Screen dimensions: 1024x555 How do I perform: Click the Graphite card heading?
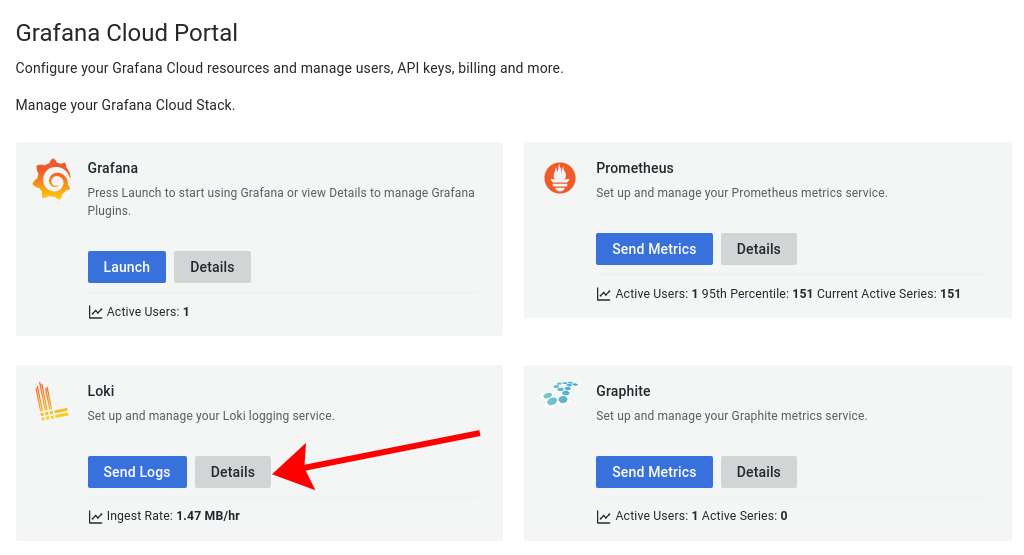[x=623, y=391]
